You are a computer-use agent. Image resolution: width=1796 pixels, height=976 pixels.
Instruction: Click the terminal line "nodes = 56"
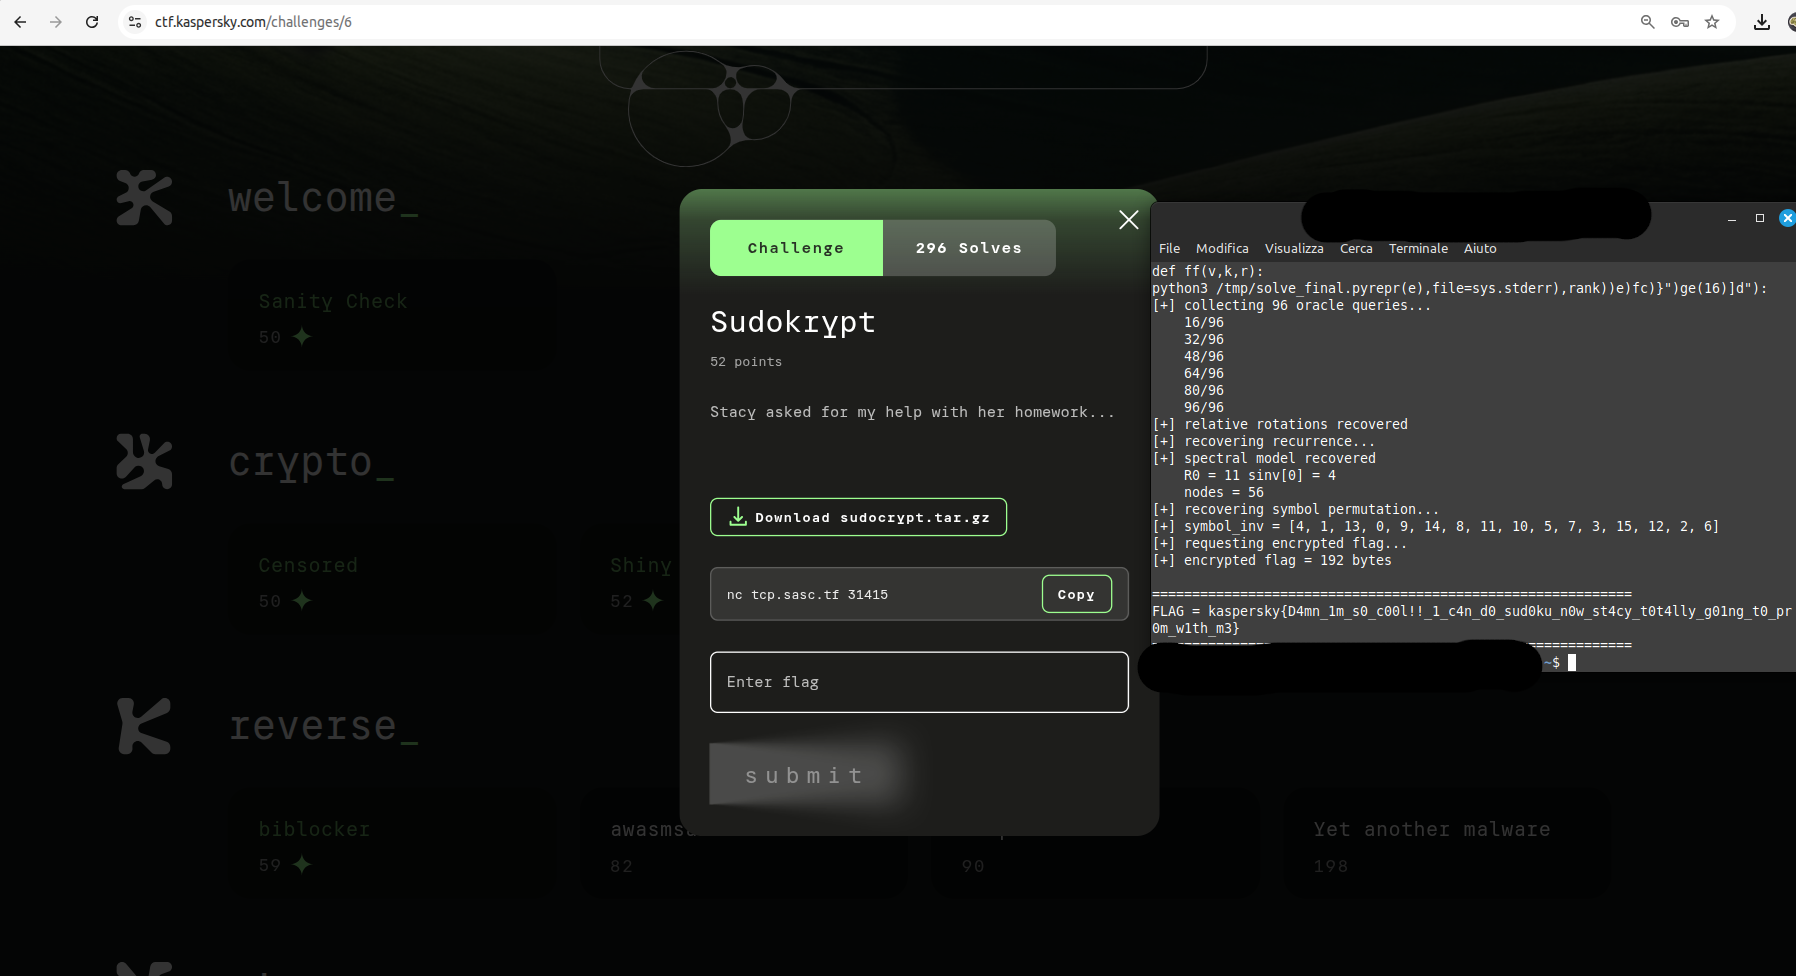[1224, 492]
